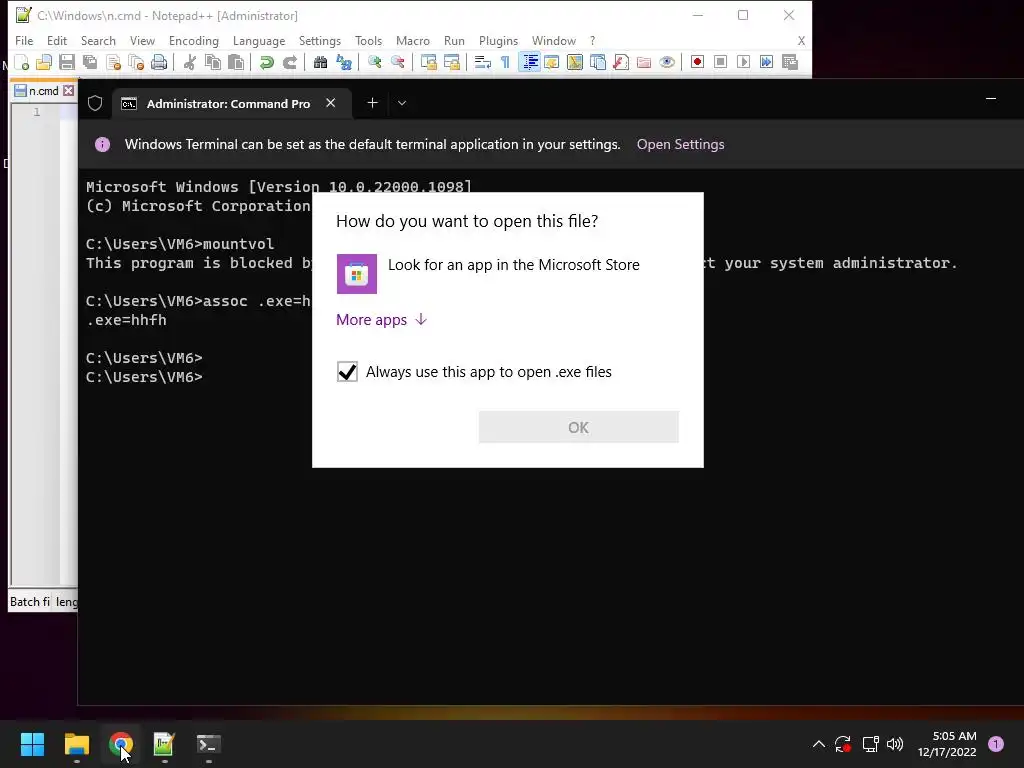Click the Save Recorded Macro icon
The width and height of the screenshot is (1024, 768).
point(790,62)
